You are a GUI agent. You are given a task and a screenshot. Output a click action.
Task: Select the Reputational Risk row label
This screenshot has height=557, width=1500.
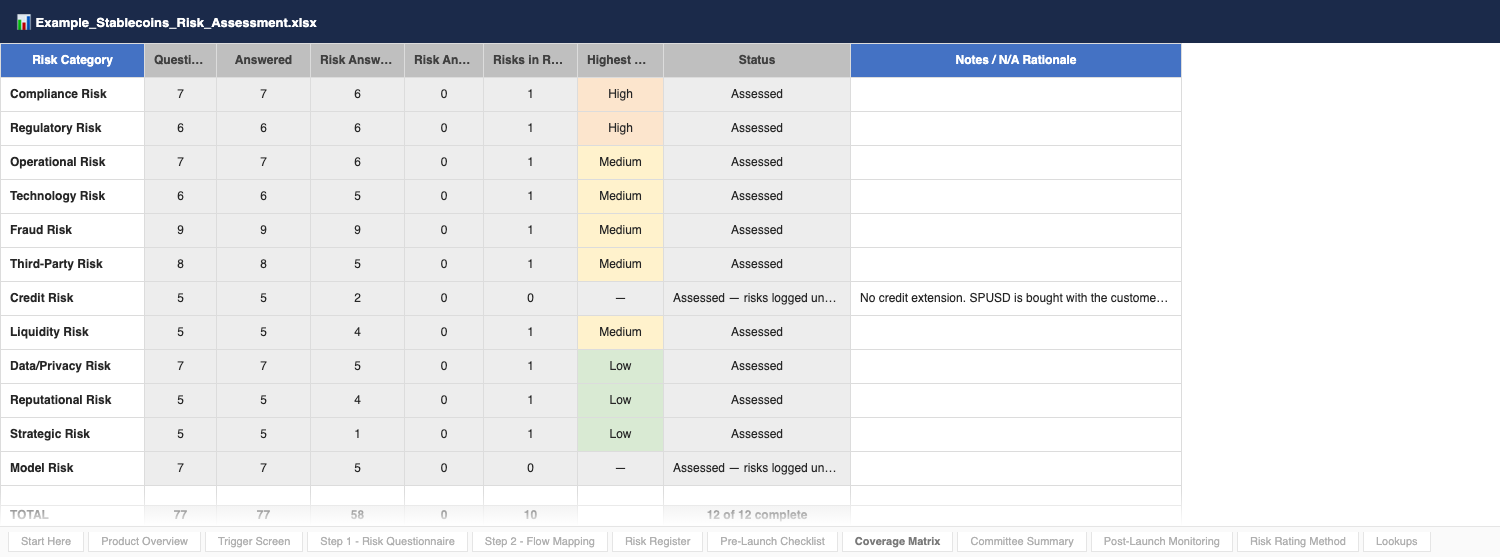click(73, 400)
